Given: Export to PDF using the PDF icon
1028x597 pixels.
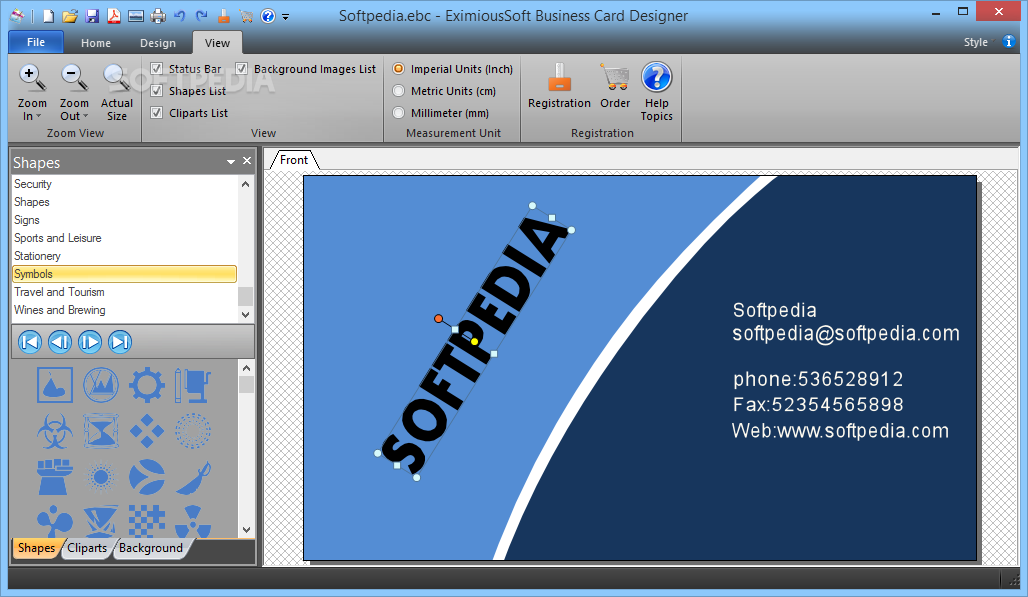Looking at the screenshot, I should [114, 16].
